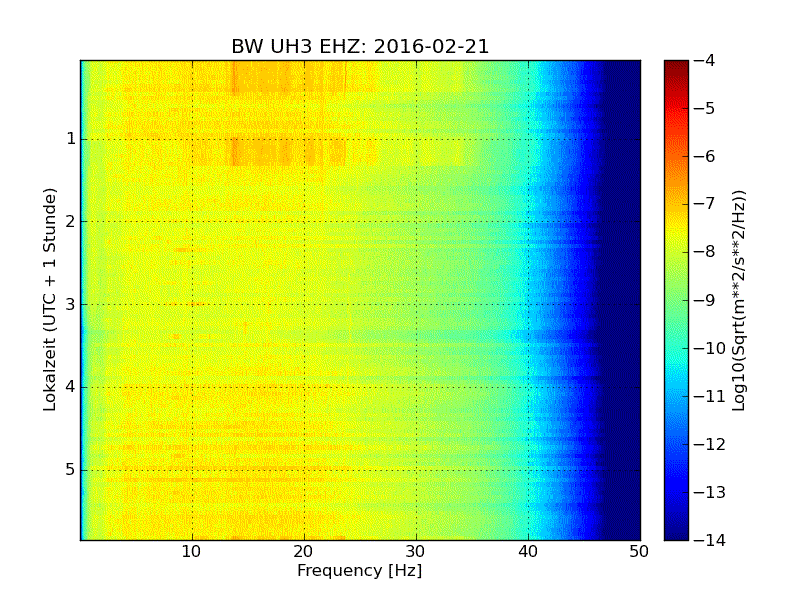This screenshot has width=800, height=600.
Task: Click the y-axis tick label 4
Action: [x=71, y=387]
